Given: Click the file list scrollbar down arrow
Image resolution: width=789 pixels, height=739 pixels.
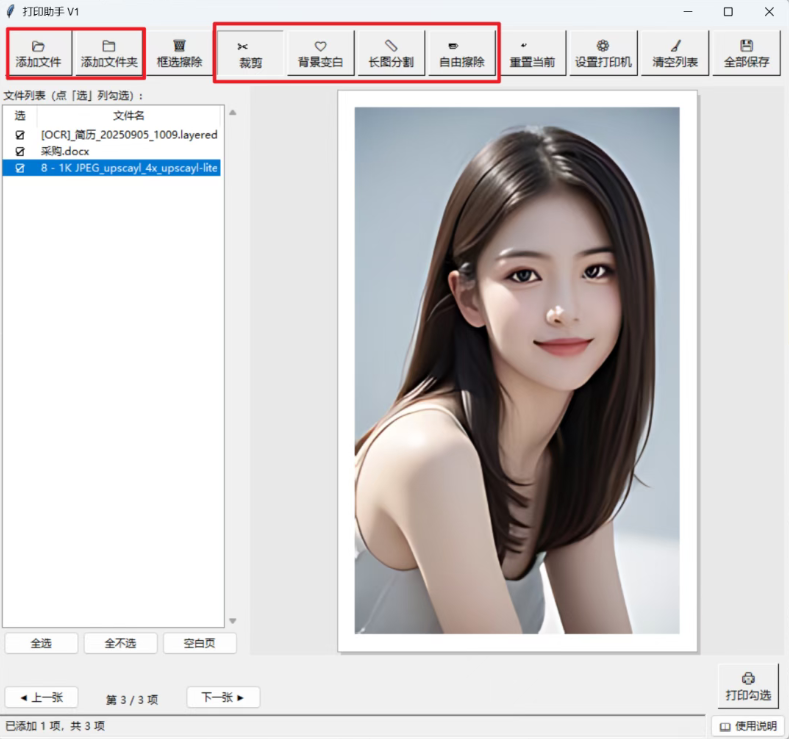Looking at the screenshot, I should pos(232,621).
